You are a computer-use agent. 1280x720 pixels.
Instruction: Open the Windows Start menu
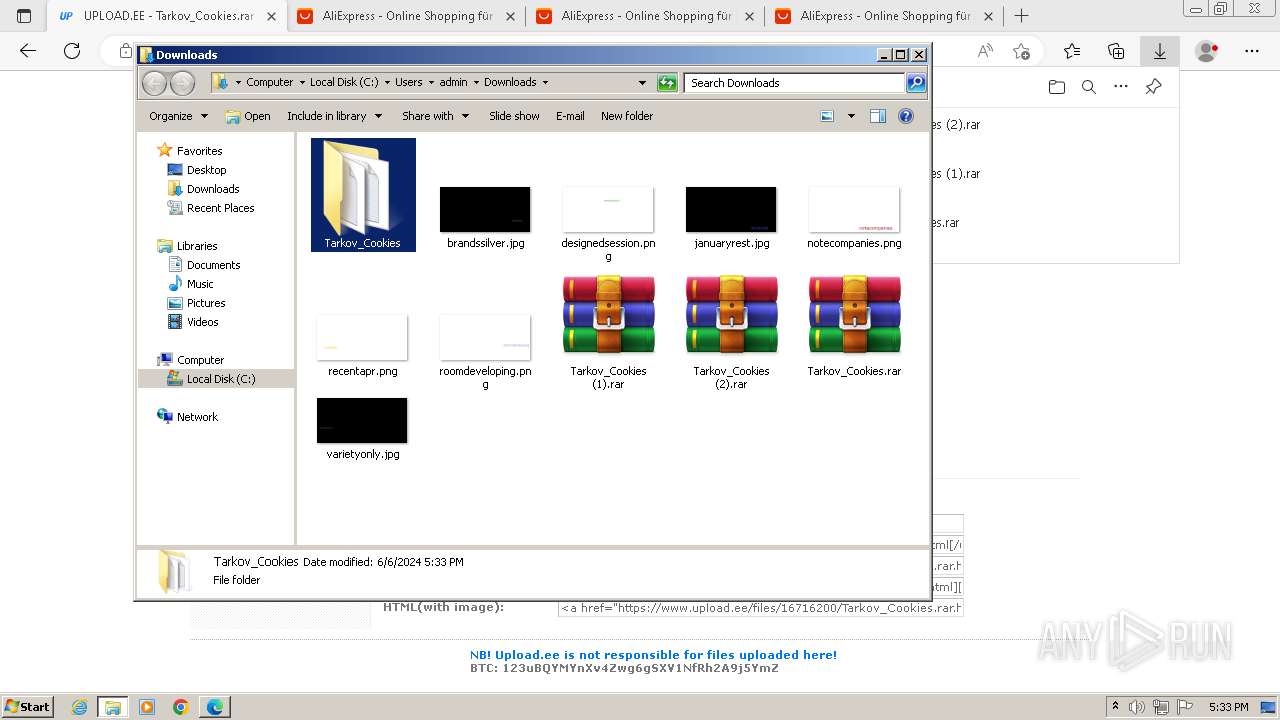tap(27, 706)
